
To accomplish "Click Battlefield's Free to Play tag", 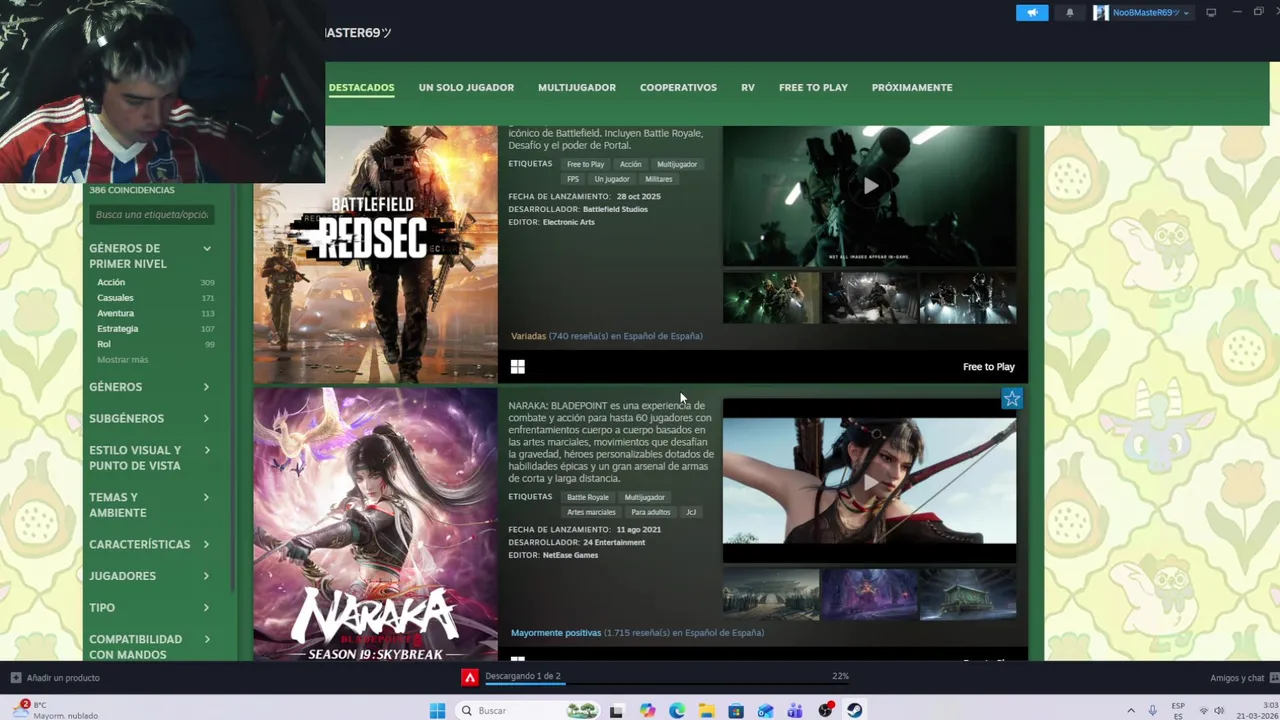I will pyautogui.click(x=585, y=164).
